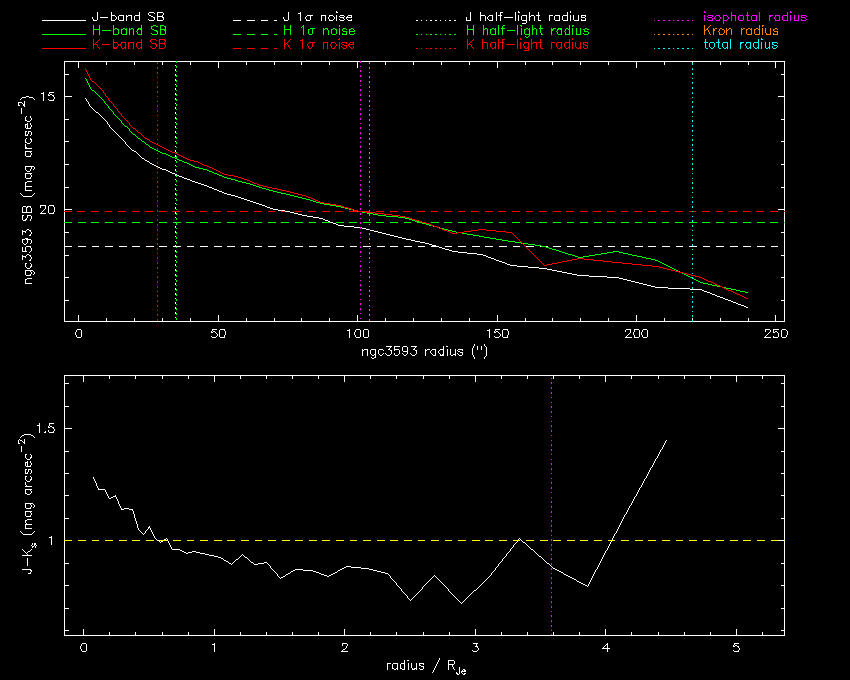The width and height of the screenshot is (850, 680).
Task: Click the "ngc3593 SB" y-axis label
Action: click(32, 192)
